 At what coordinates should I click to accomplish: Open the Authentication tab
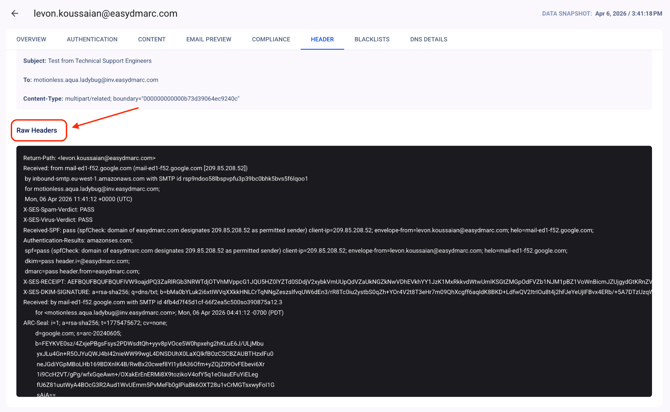click(x=92, y=40)
